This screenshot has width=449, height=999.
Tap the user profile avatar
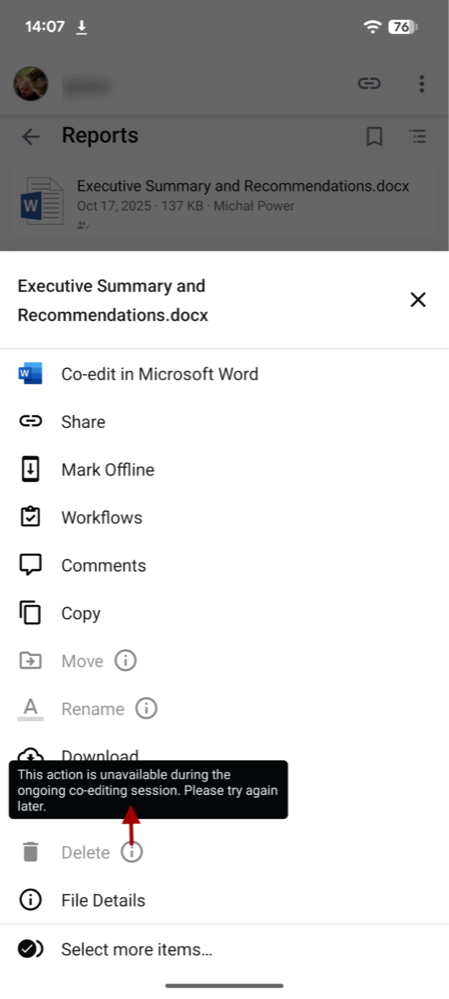pyautogui.click(x=31, y=83)
